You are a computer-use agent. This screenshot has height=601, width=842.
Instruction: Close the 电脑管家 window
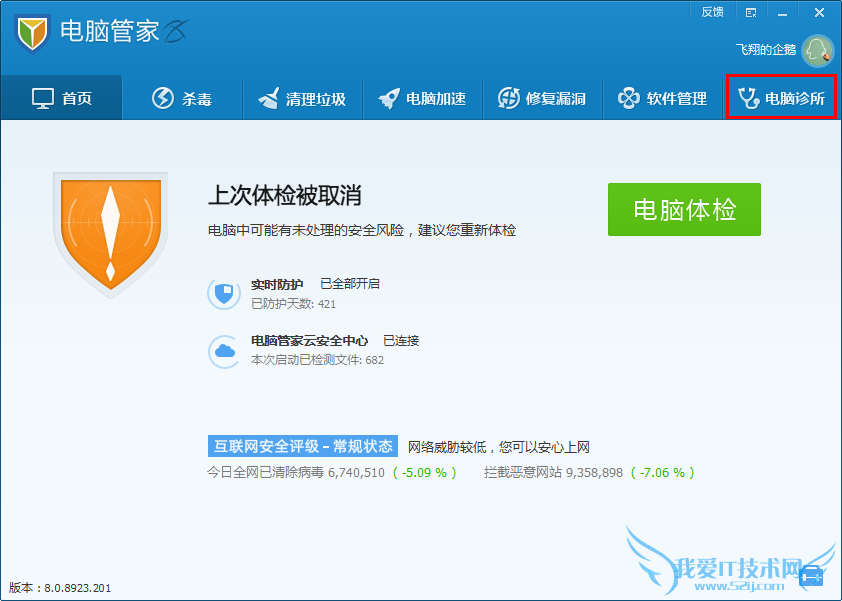[x=819, y=12]
